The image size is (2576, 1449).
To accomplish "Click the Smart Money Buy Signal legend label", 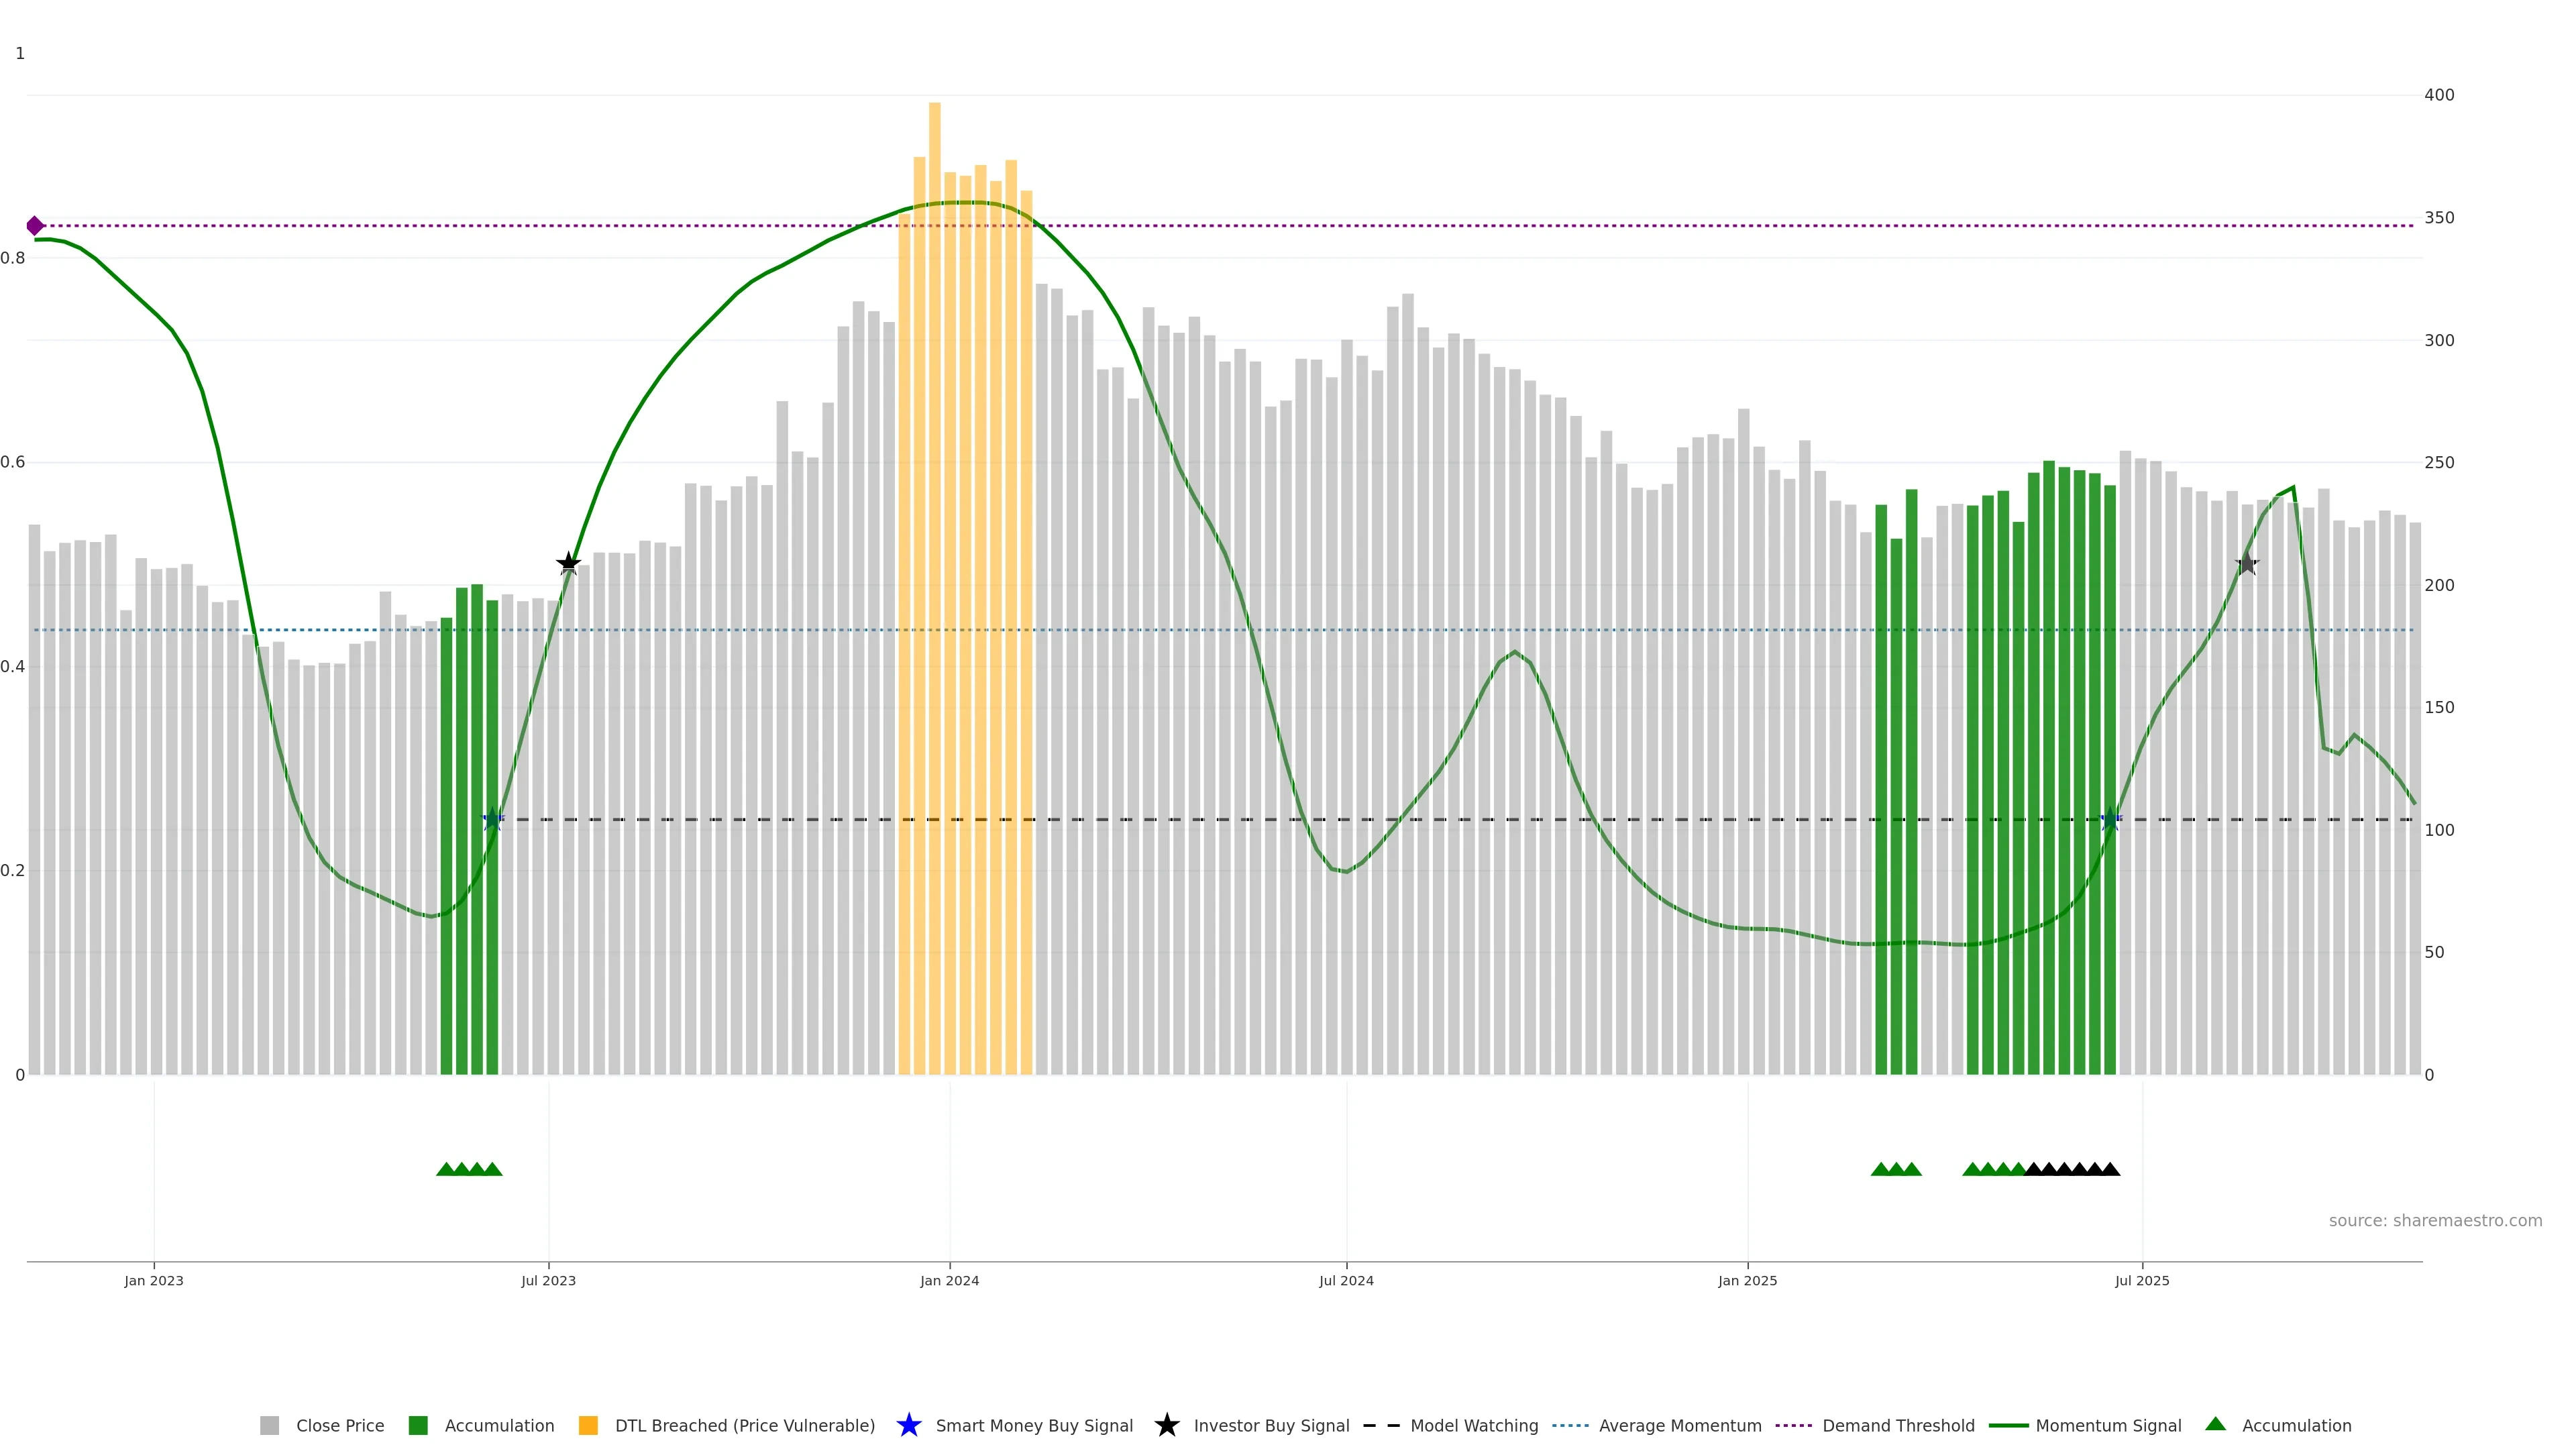I will click(1034, 1426).
